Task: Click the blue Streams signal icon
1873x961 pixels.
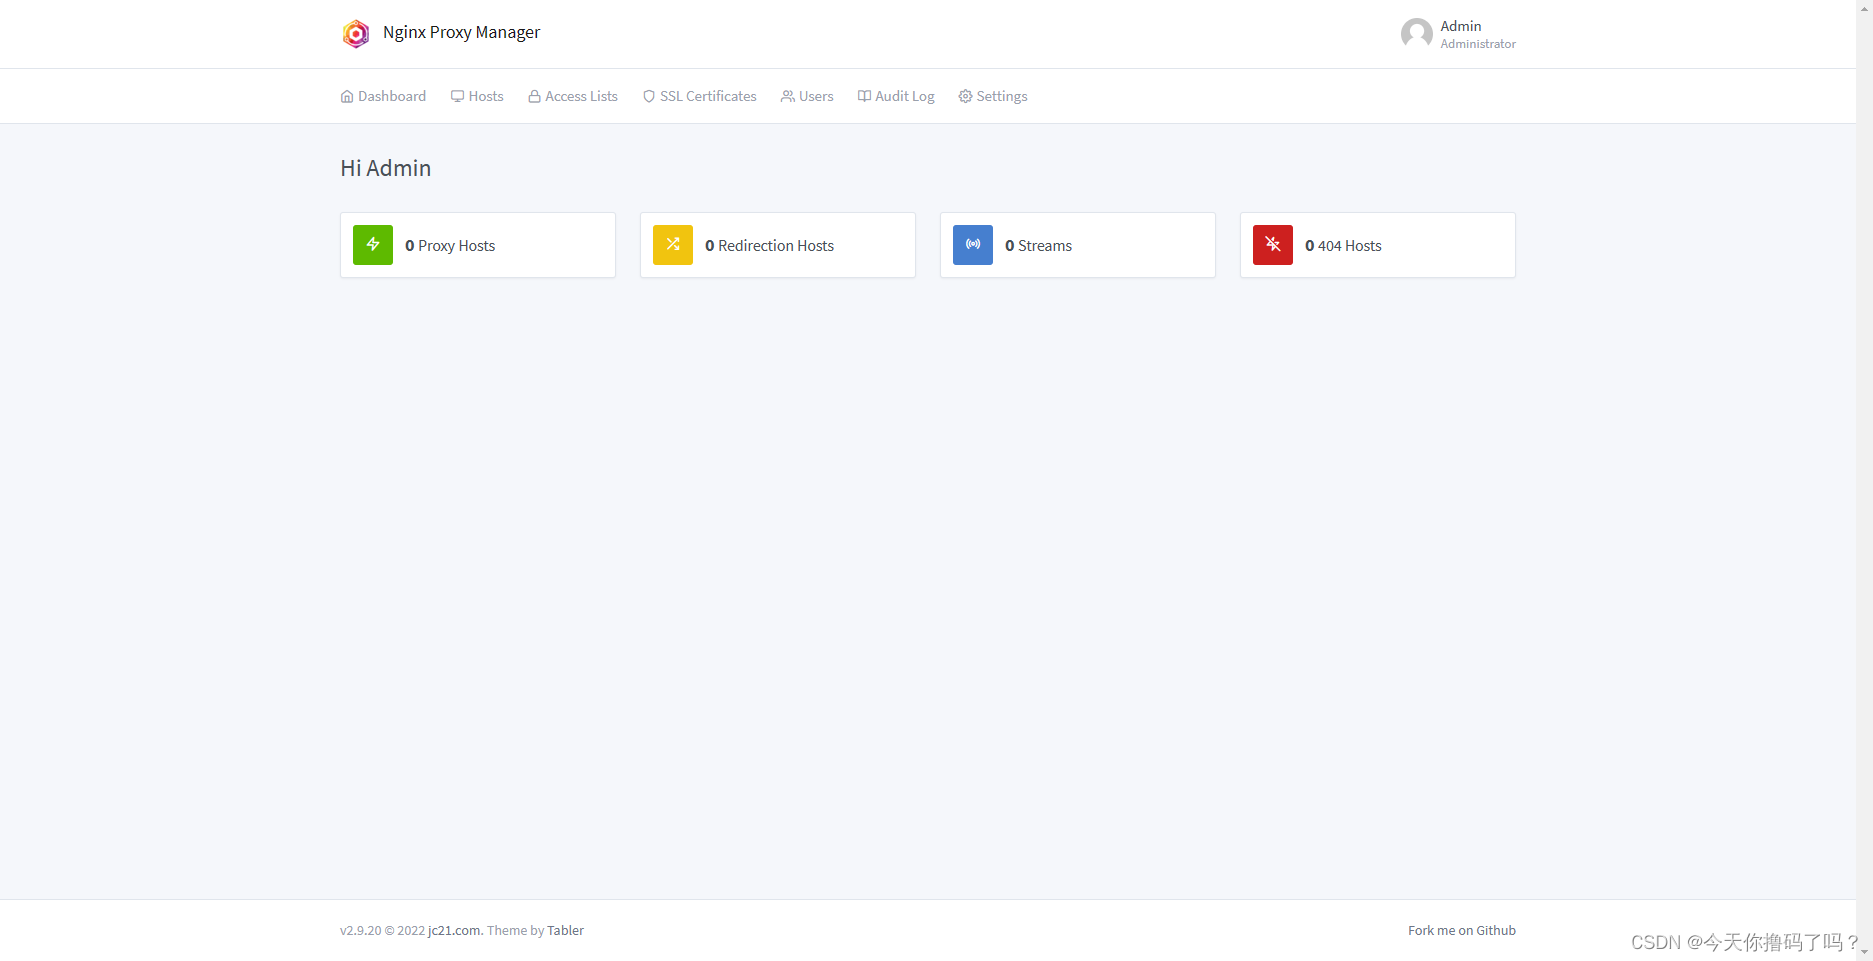Action: 972,244
